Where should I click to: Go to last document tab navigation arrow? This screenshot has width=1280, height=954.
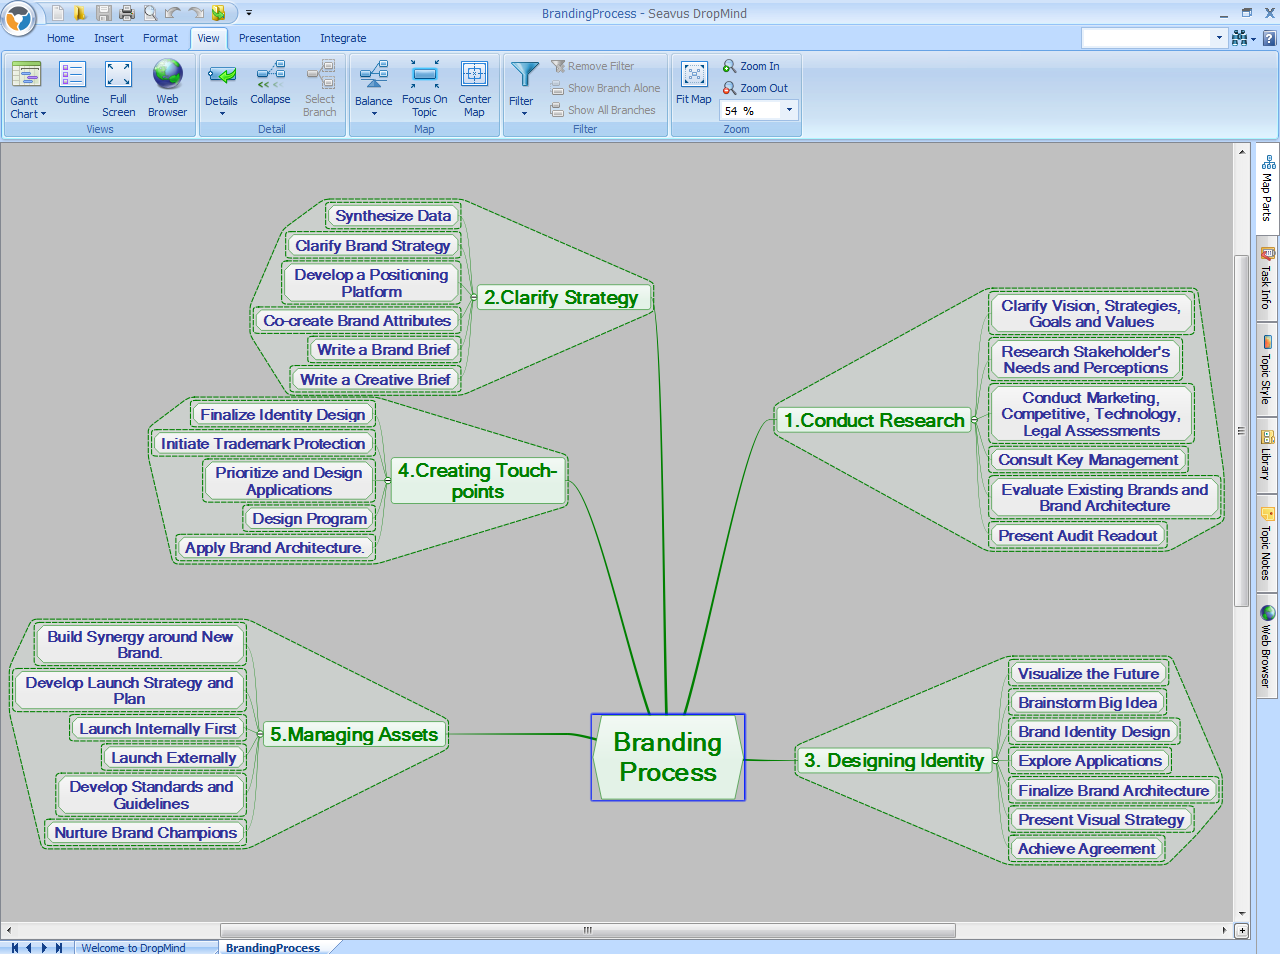[x=59, y=947]
